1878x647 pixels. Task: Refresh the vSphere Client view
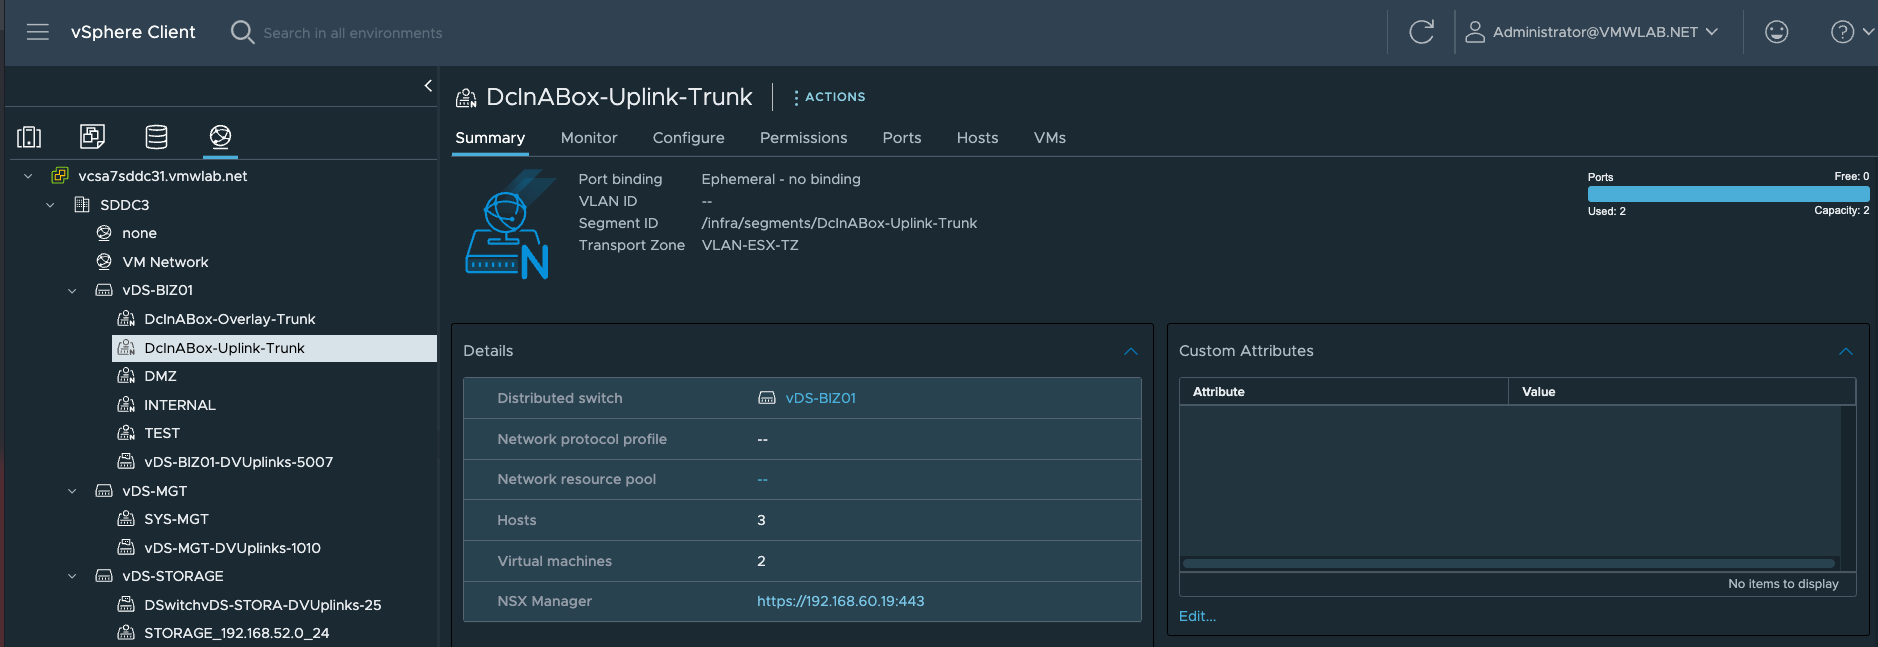pyautogui.click(x=1421, y=32)
